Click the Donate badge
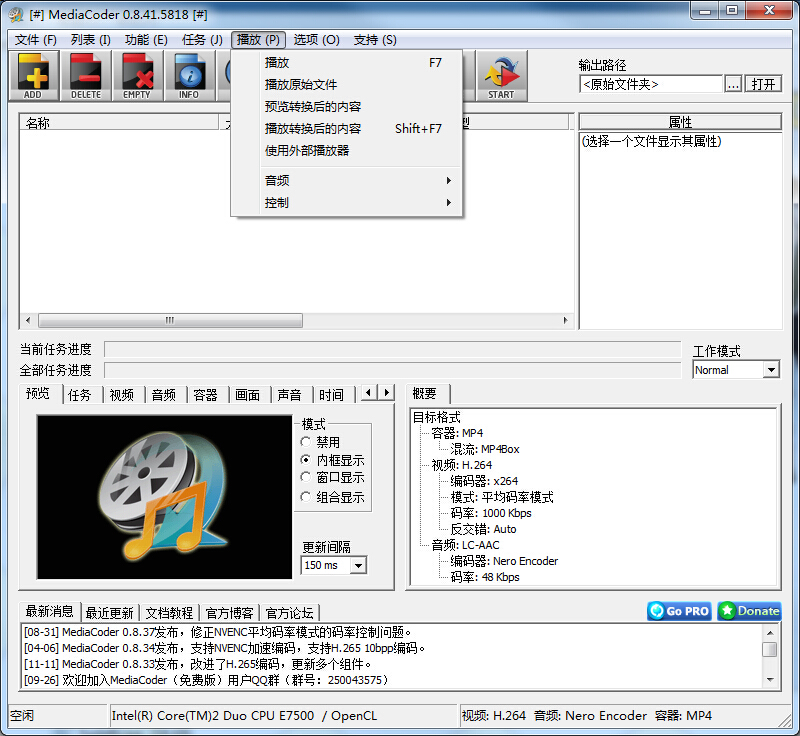800x736 pixels. pos(749,611)
